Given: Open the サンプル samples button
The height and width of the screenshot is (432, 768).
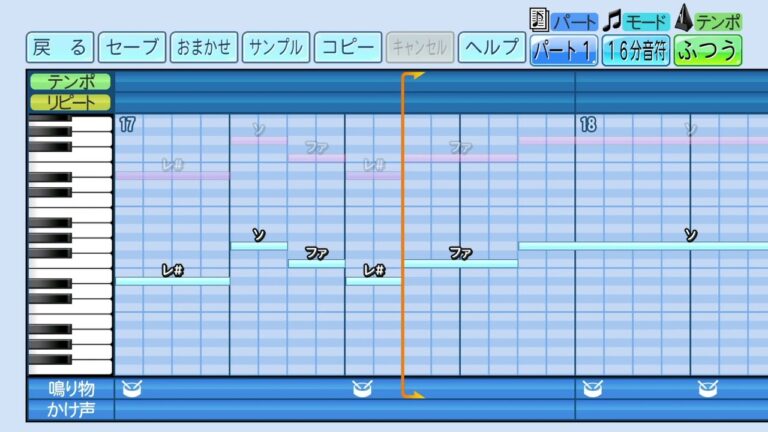Looking at the screenshot, I should [275, 47].
